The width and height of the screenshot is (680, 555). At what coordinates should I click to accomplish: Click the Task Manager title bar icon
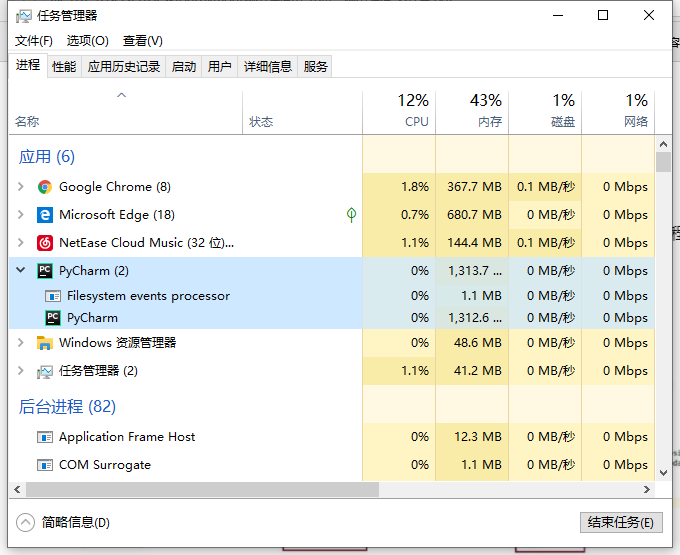coord(24,16)
